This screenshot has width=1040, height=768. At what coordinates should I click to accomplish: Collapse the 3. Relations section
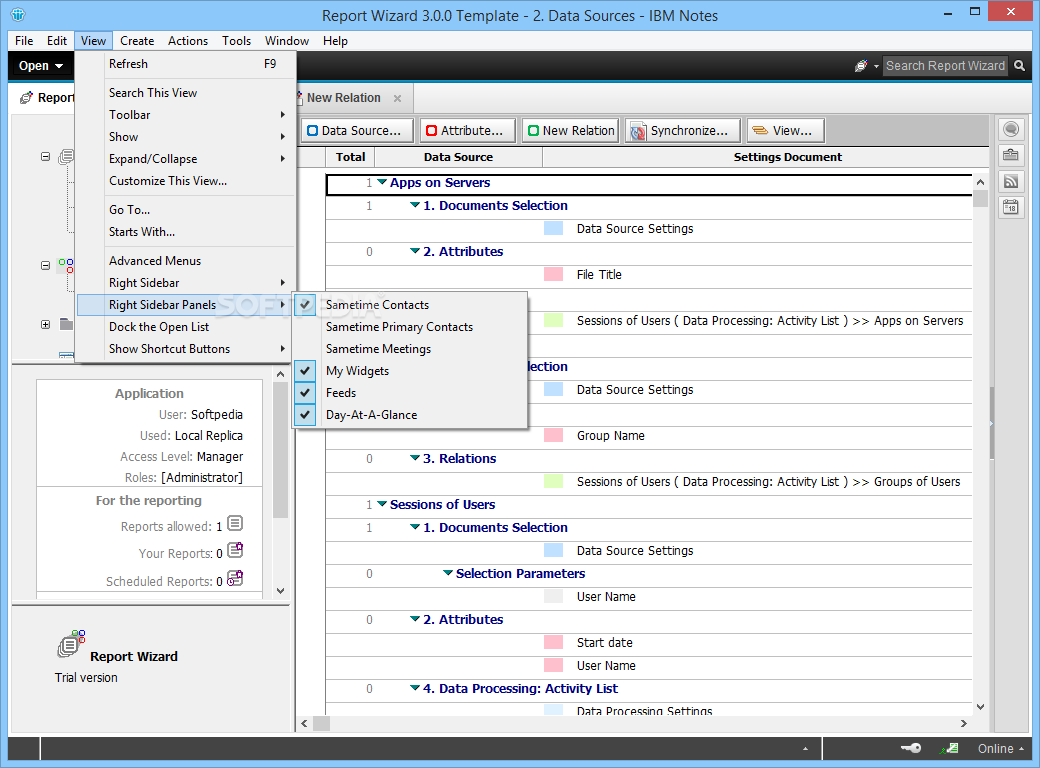(x=415, y=458)
